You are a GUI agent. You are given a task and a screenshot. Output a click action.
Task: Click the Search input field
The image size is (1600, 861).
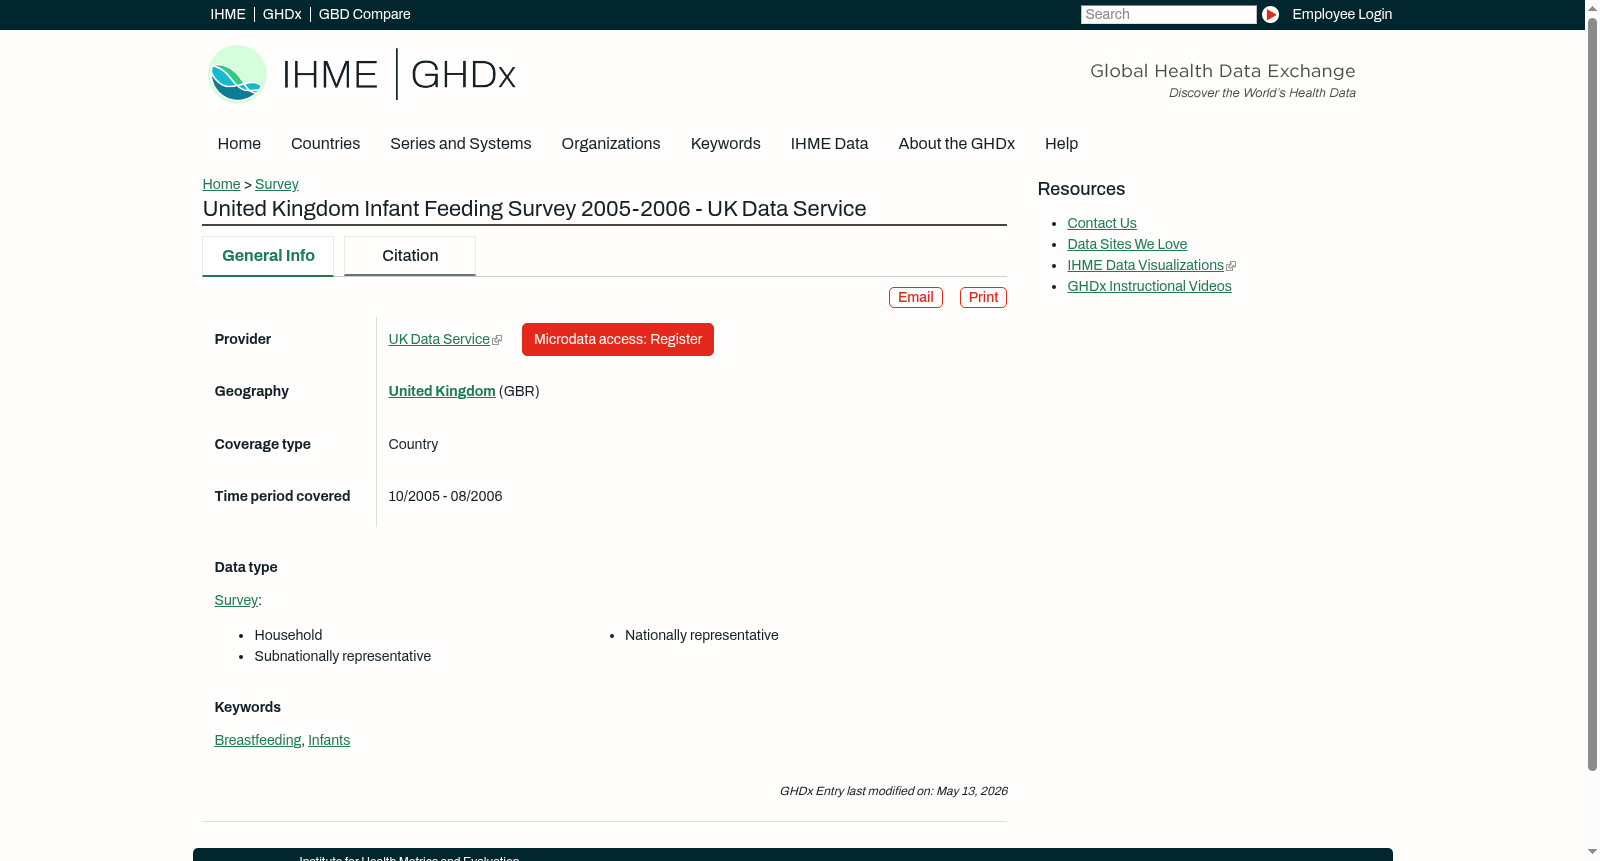1168,14
